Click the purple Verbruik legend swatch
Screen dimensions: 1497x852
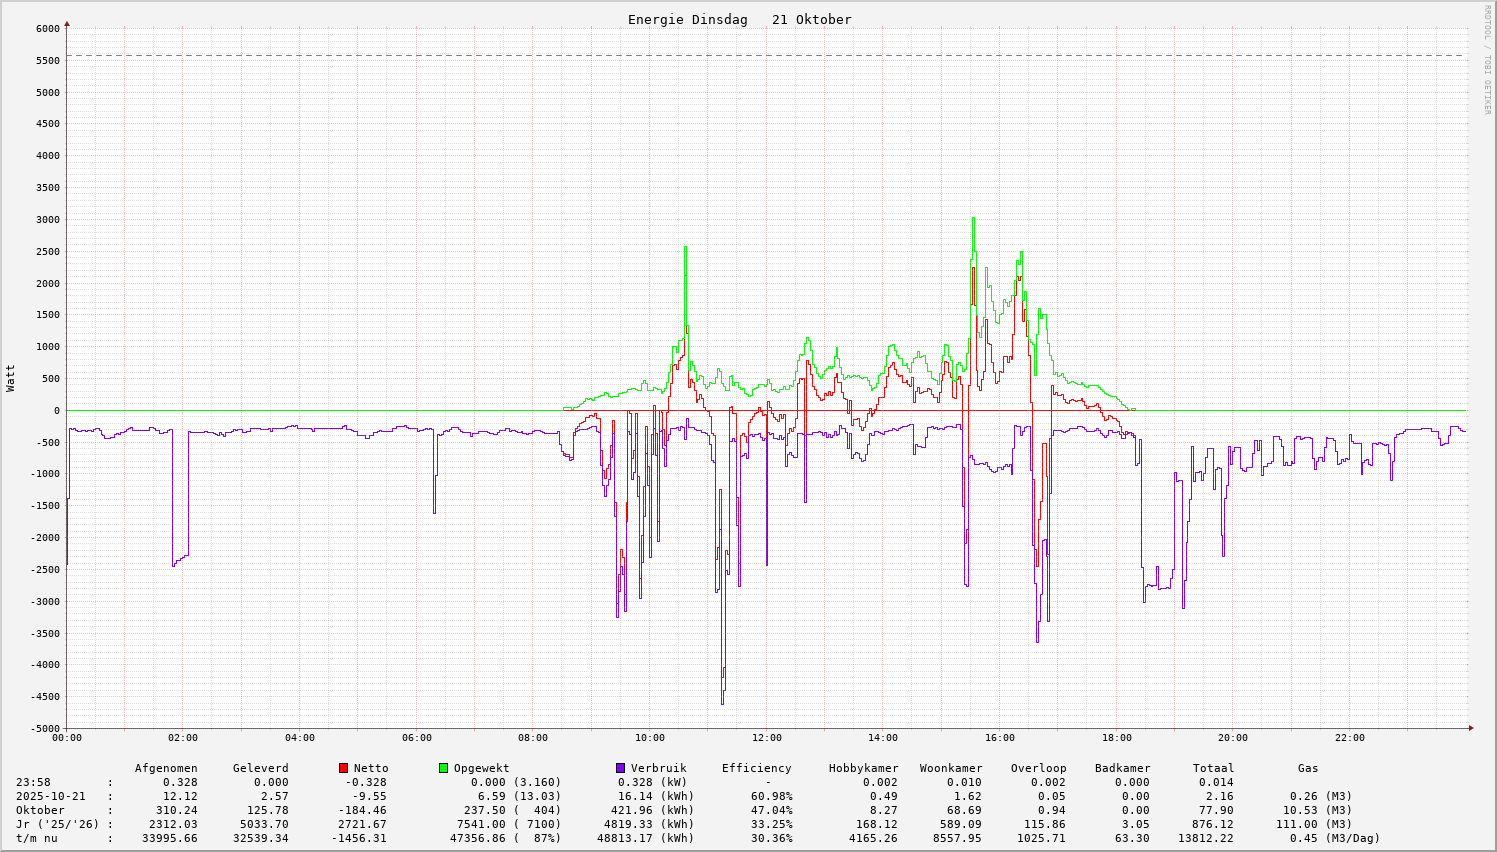click(x=620, y=768)
